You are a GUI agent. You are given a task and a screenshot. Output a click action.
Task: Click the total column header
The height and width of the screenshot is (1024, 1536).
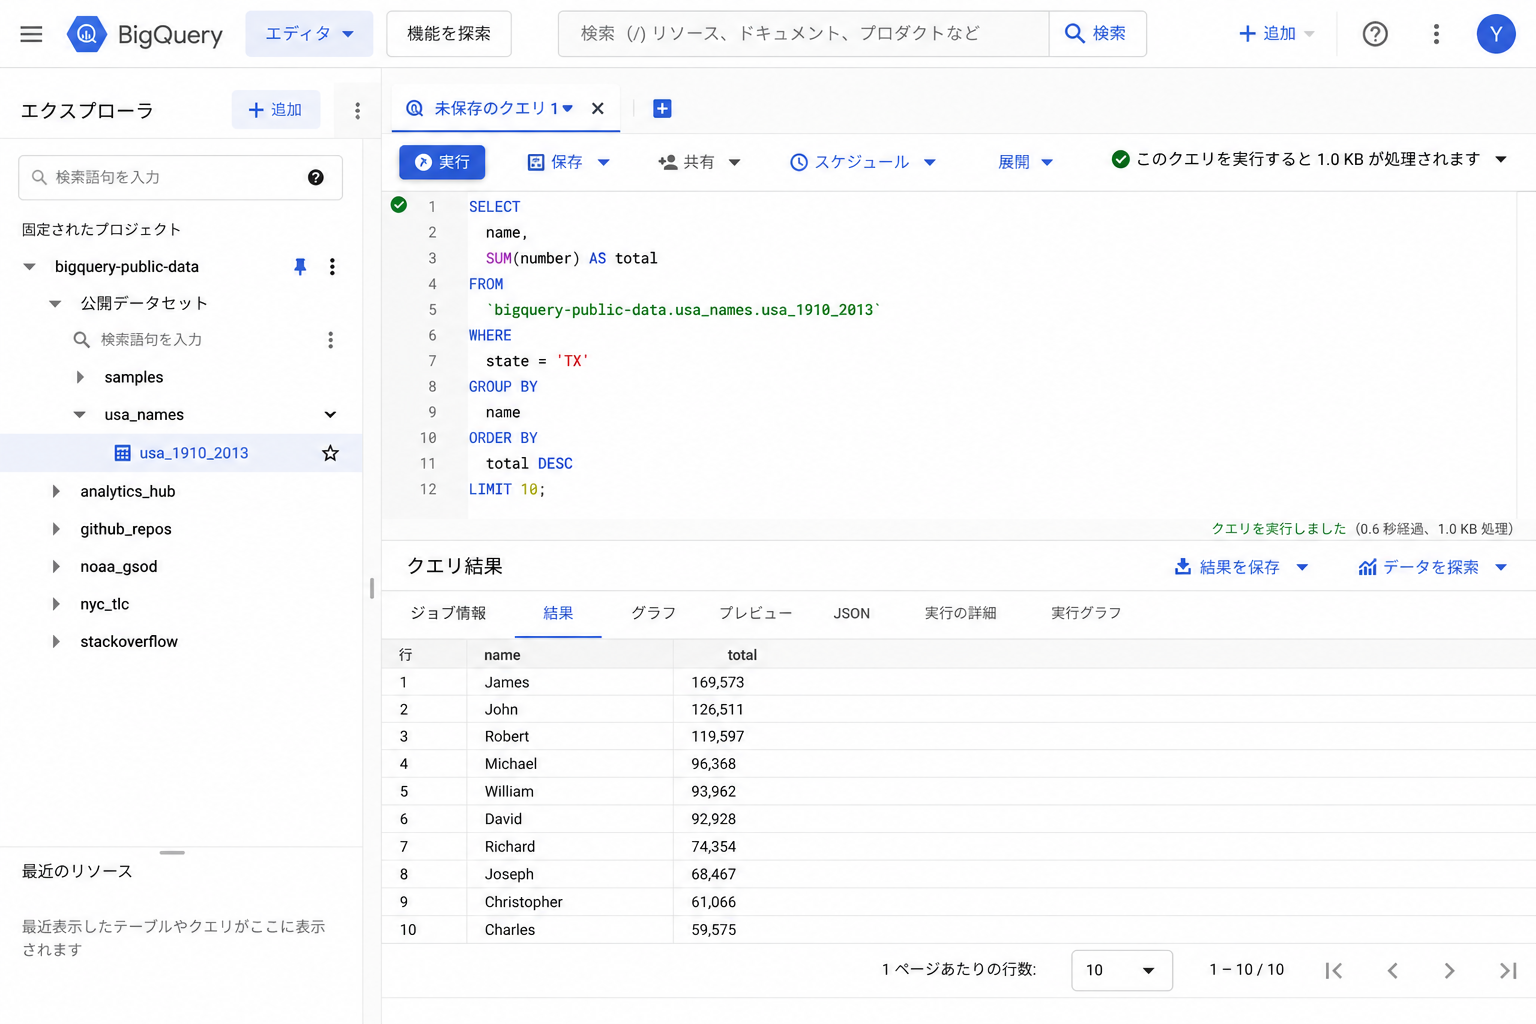742,656
